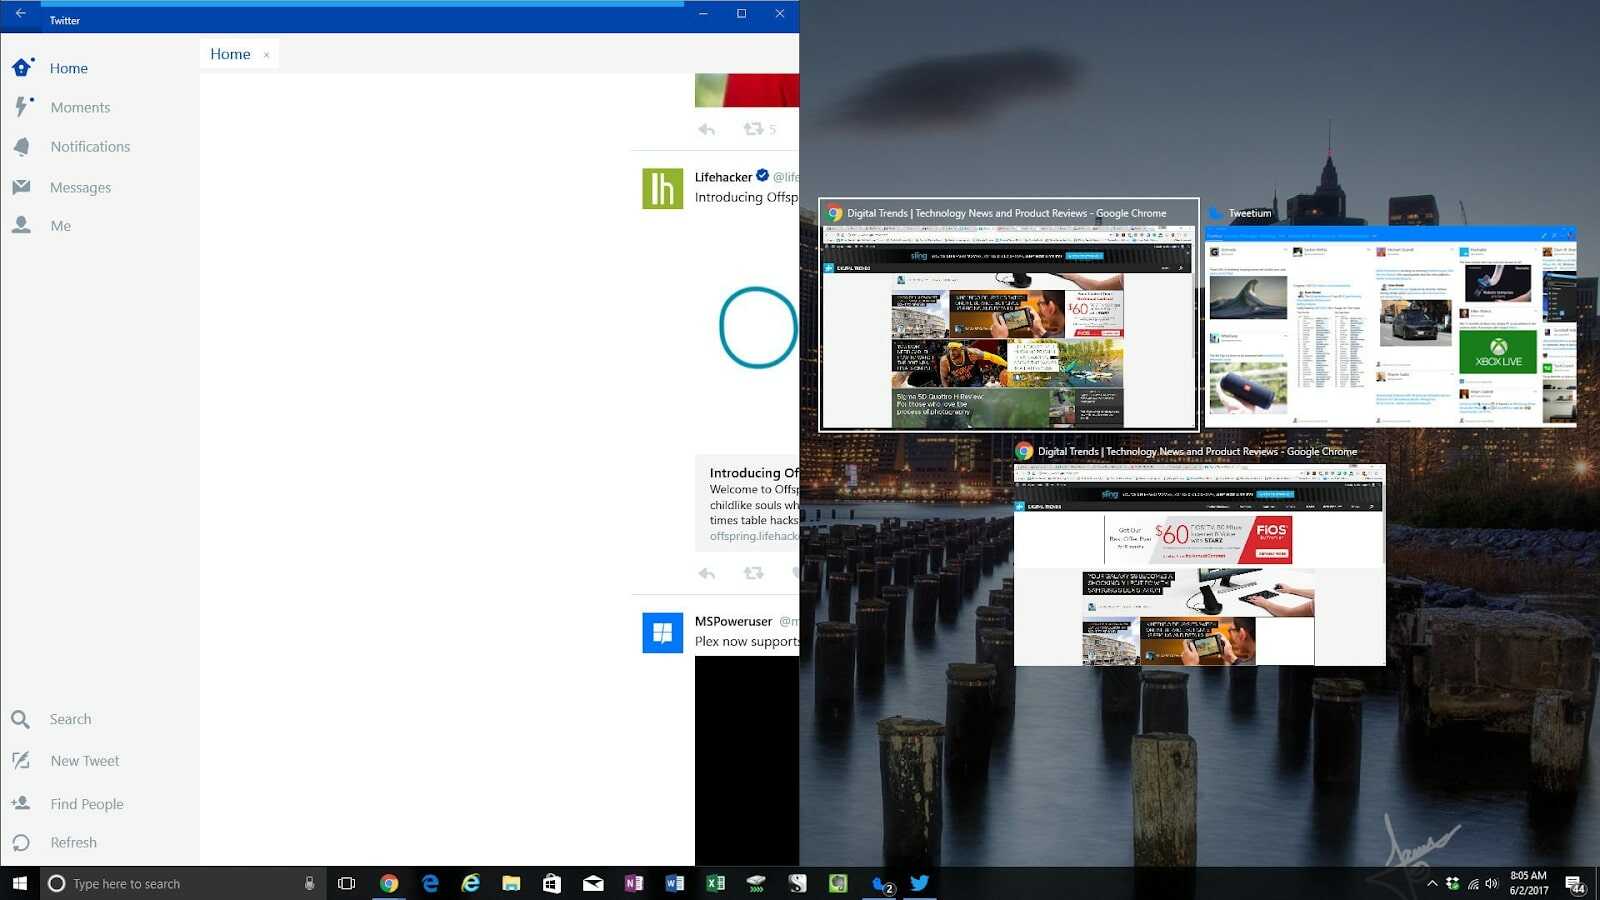Image resolution: width=1600 pixels, height=900 pixels.
Task: Retweet the Lifehacker tweet via retweet icon
Action: coord(753,572)
